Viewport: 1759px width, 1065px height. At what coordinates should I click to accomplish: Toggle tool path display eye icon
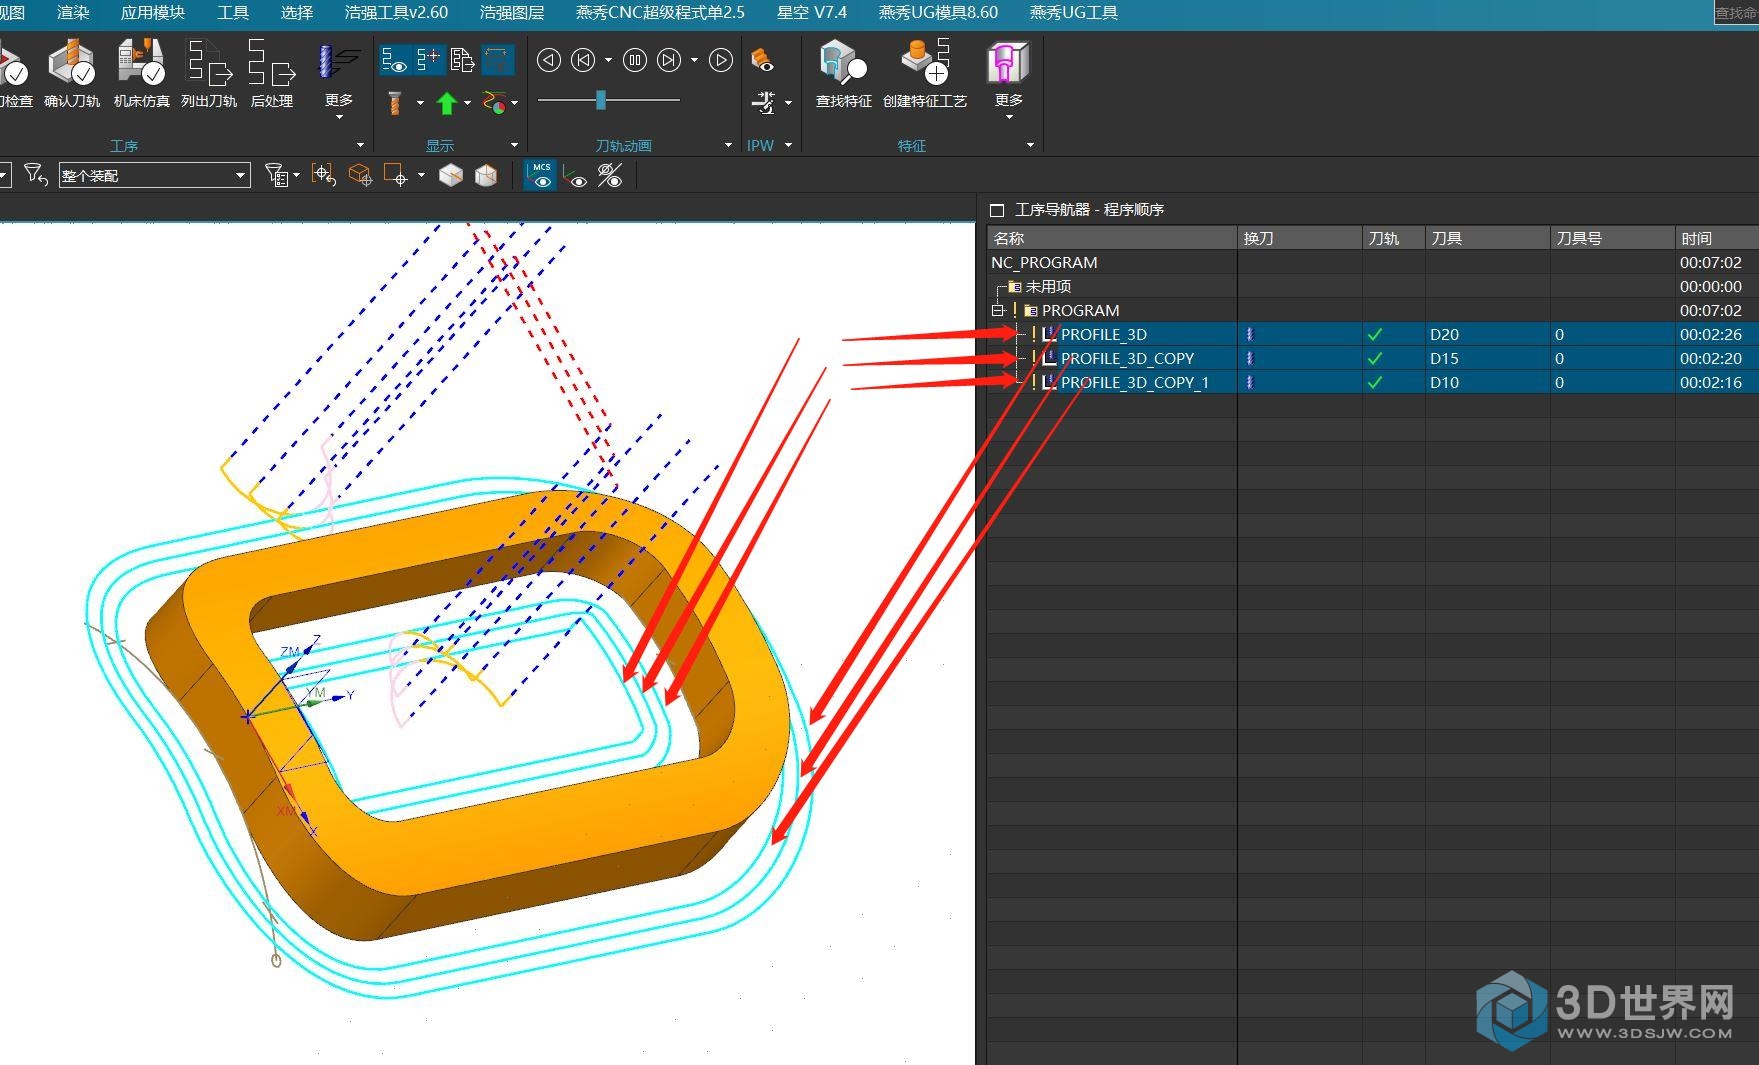[394, 61]
